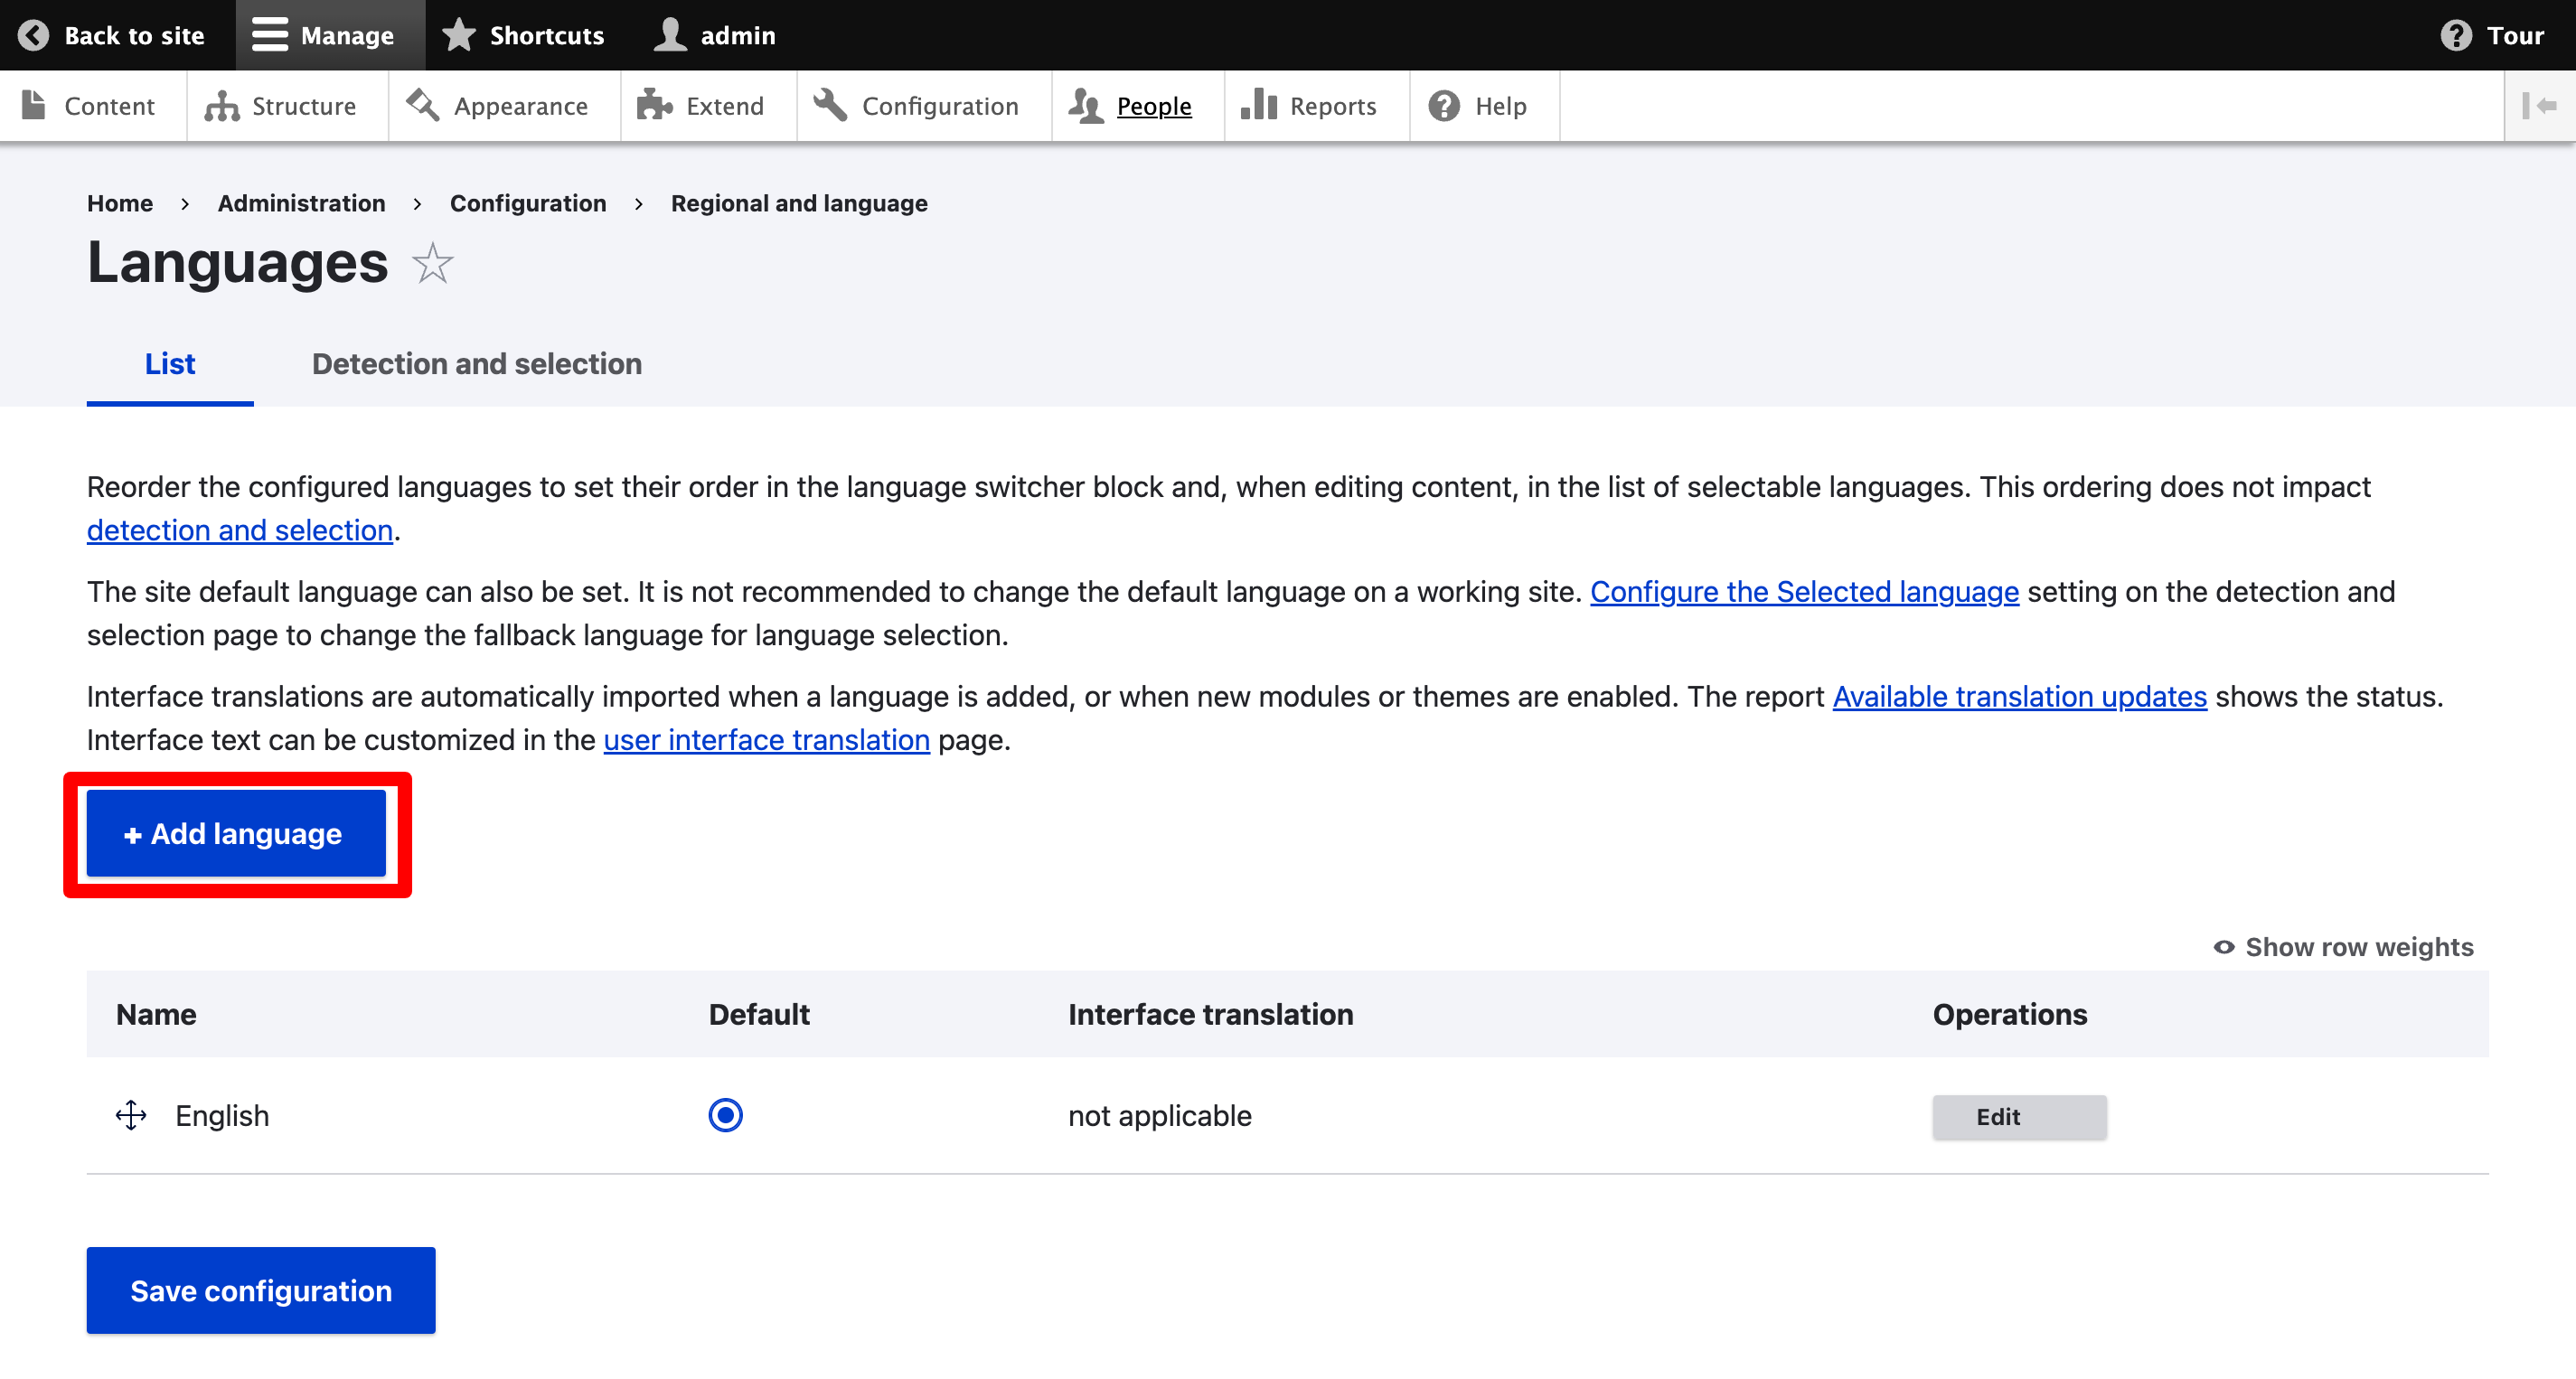Open the Tour help icon
2576x1379 pixels.
[2455, 35]
